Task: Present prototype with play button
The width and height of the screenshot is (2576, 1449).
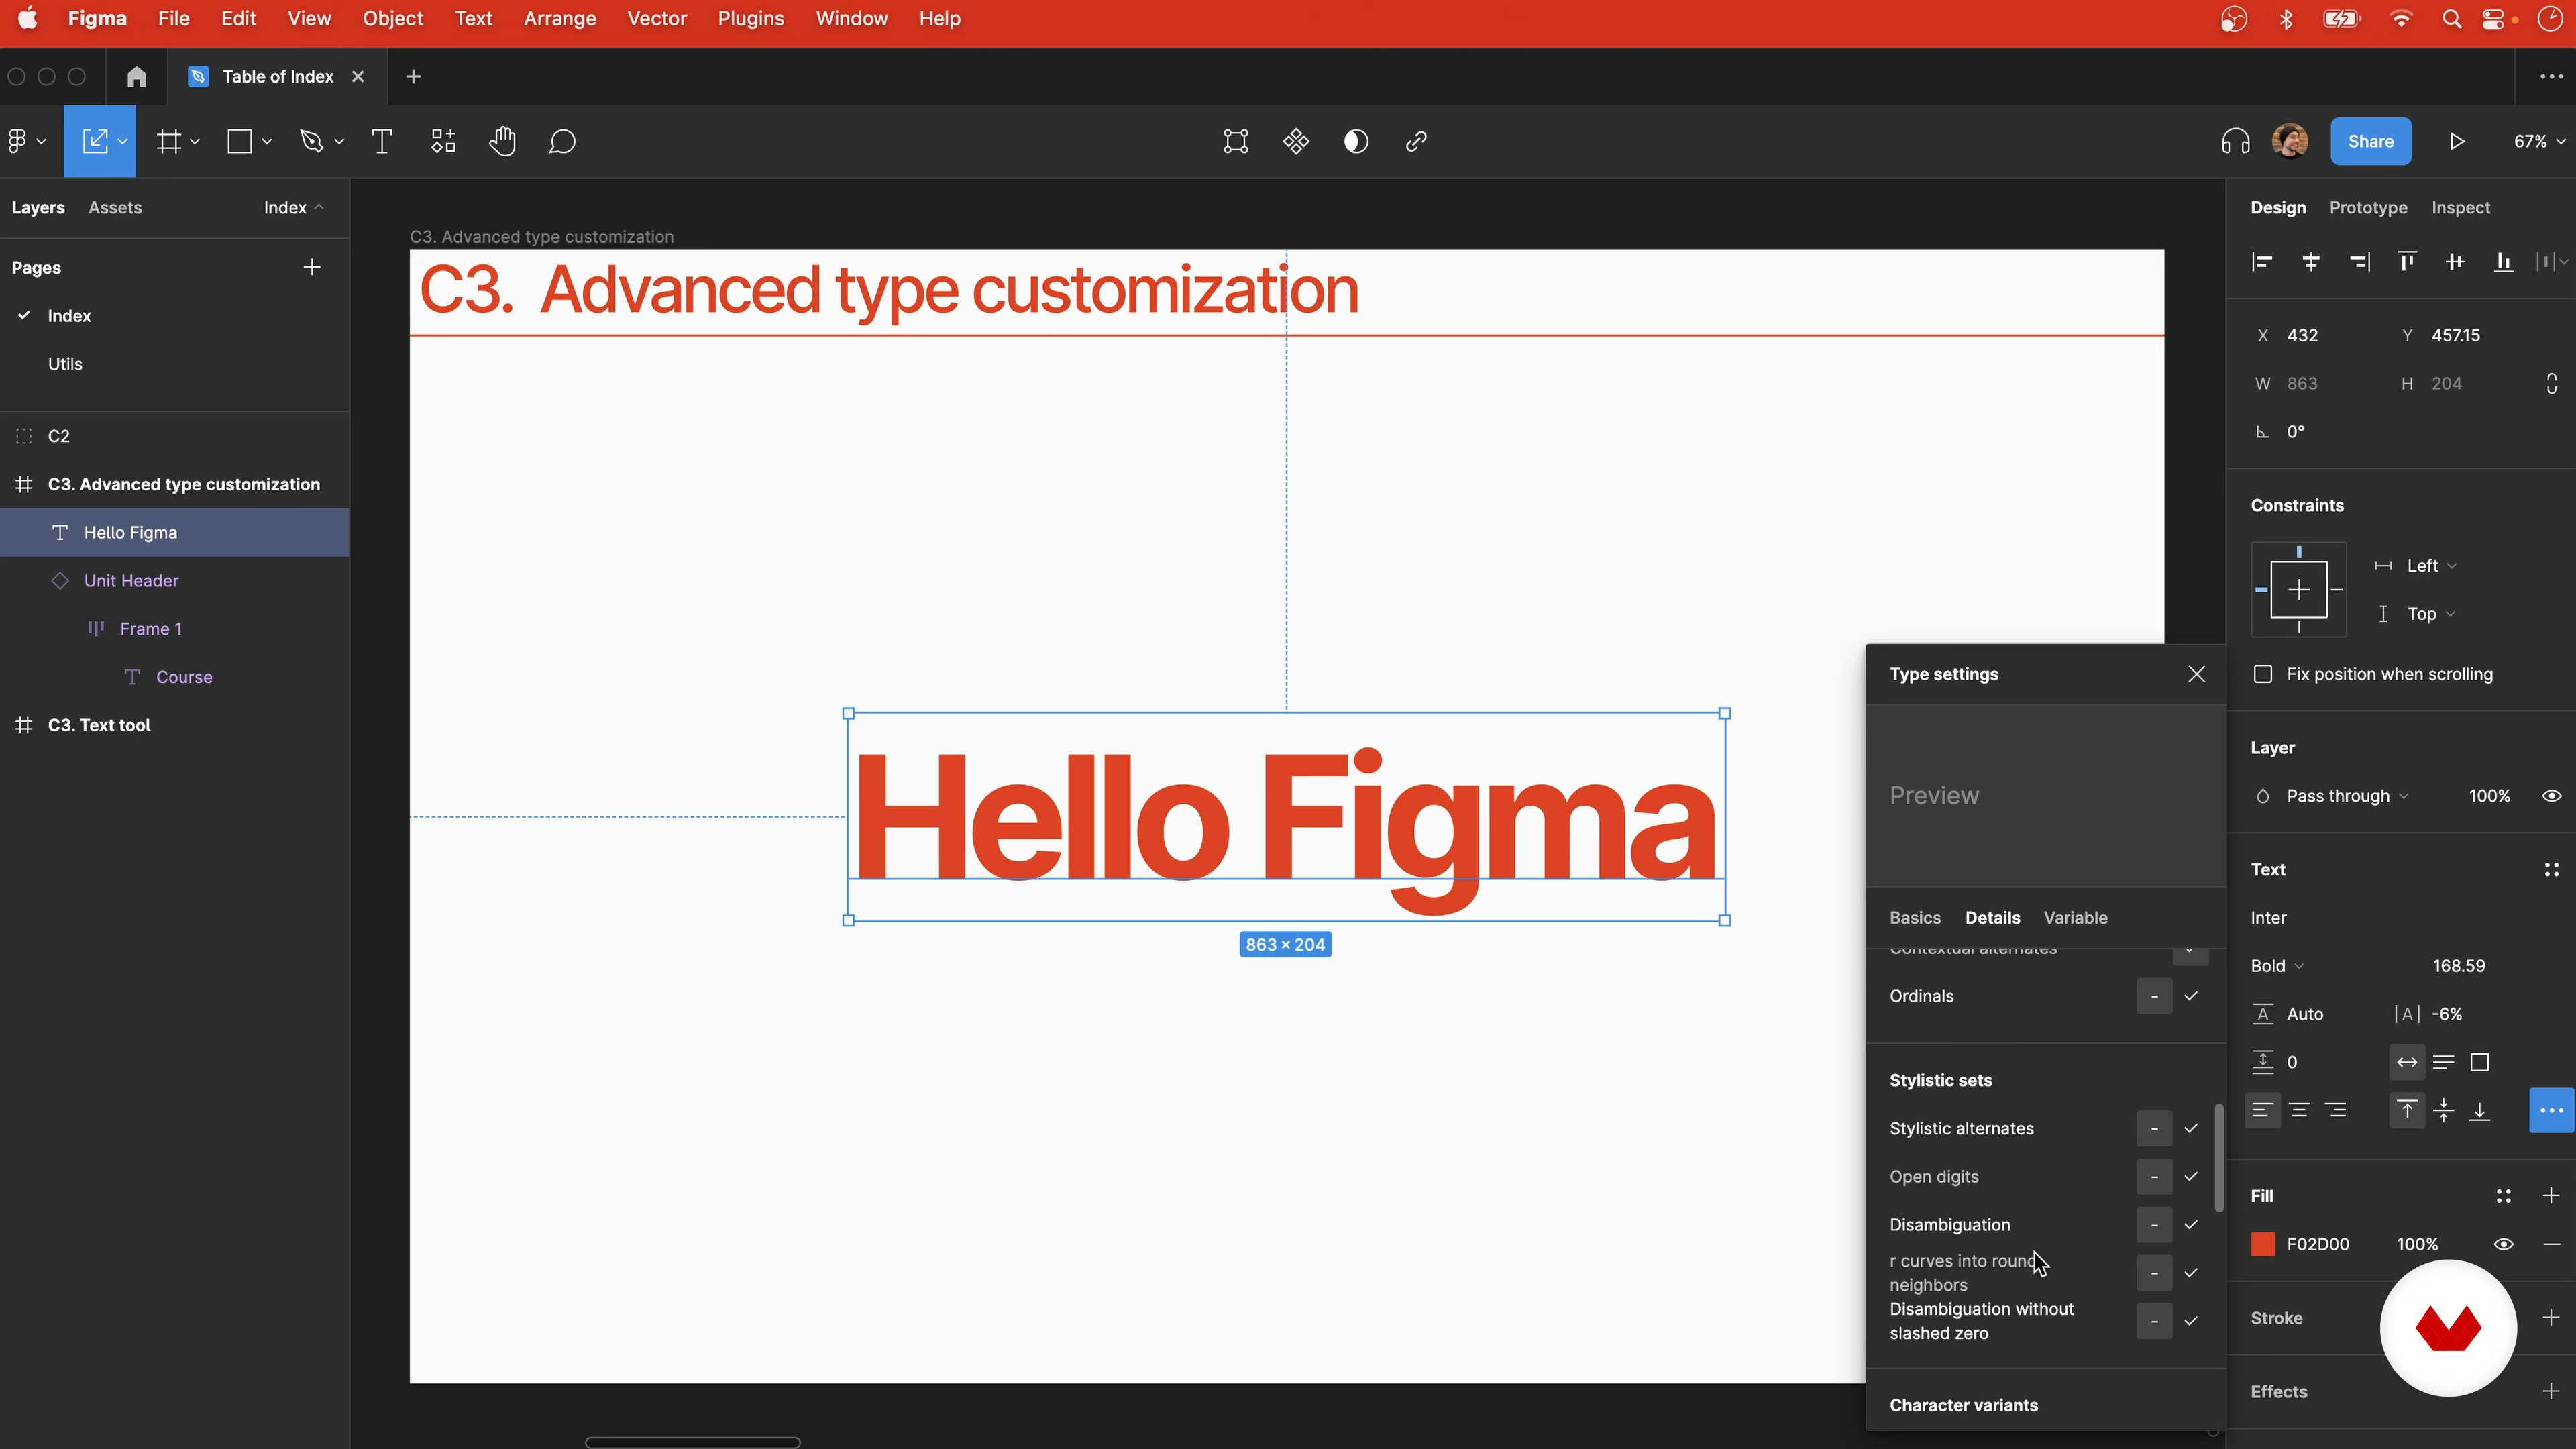Action: coord(2457,142)
